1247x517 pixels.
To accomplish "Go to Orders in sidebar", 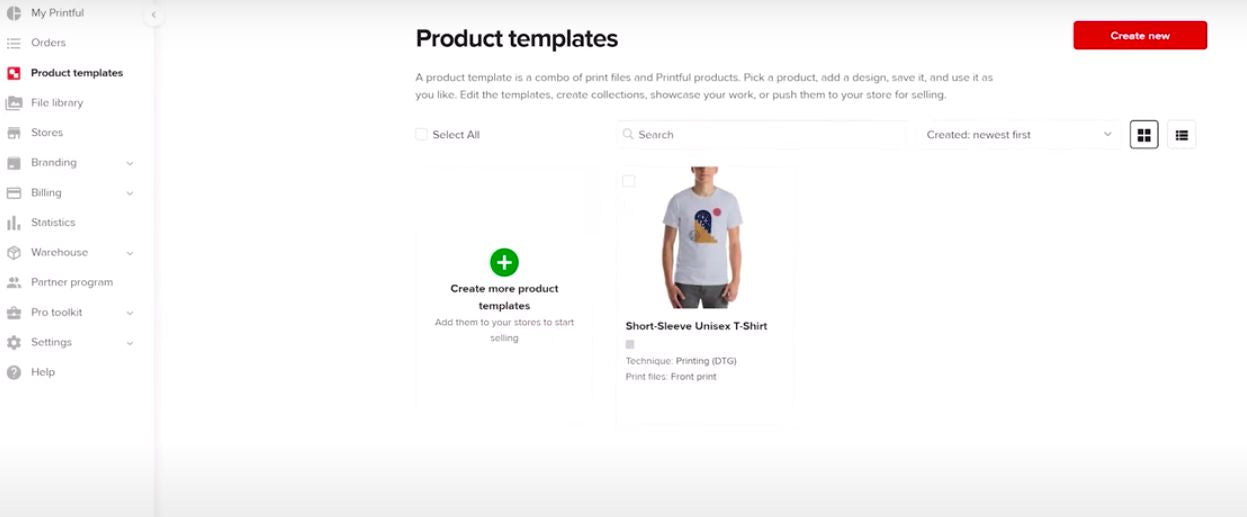I will click(x=48, y=43).
